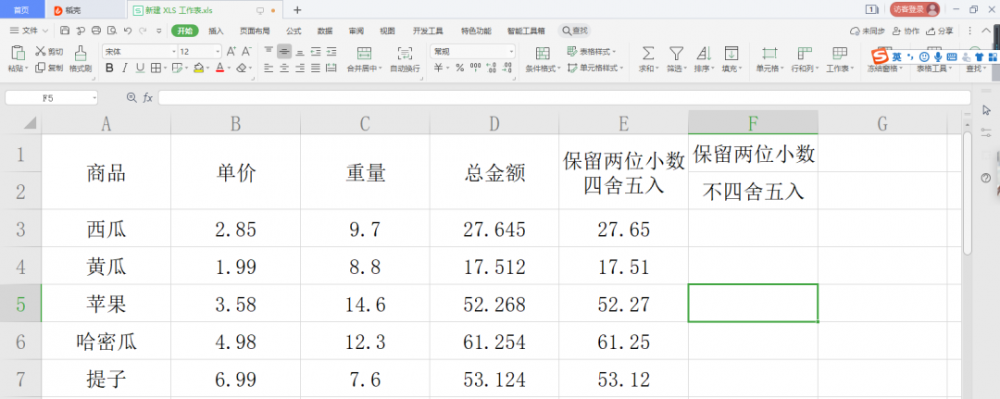
Task: Click the Format Painter (格式刷) icon
Action: 80,53
